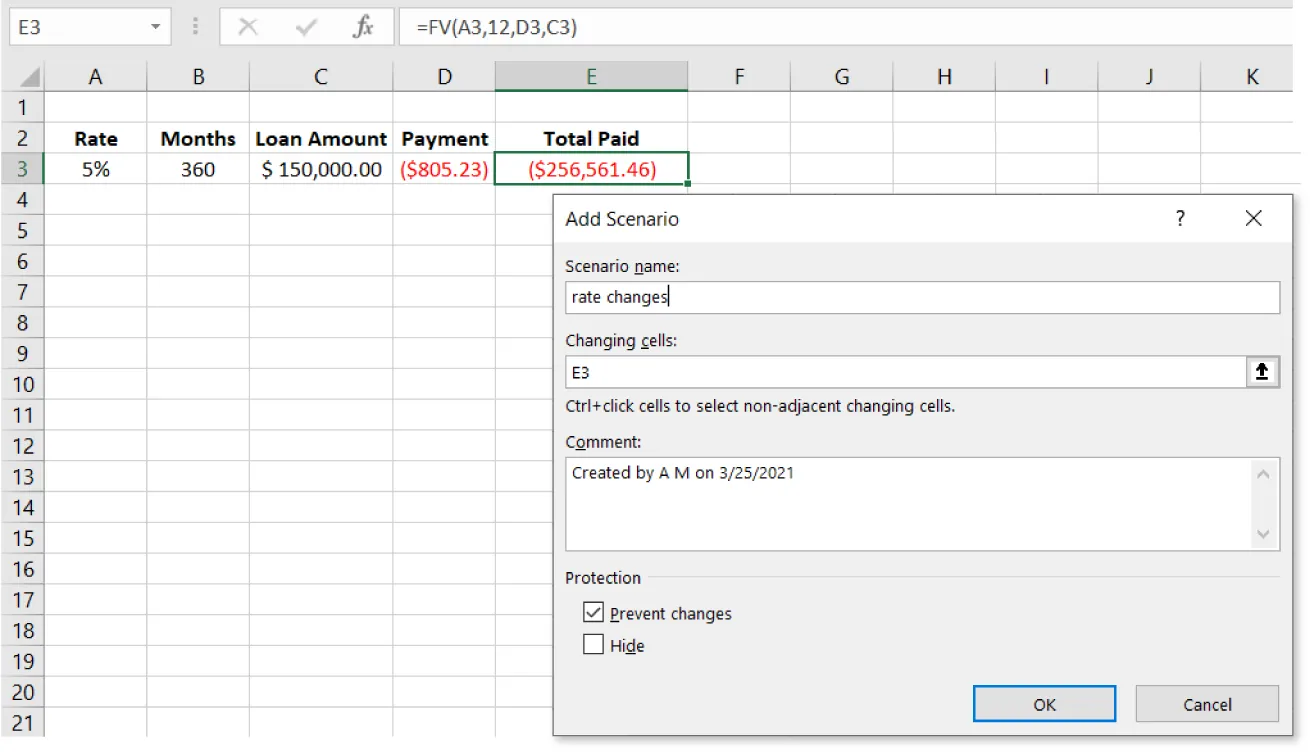Select the Payment value cell D3
Screen dimensions: 1310x753
[444, 169]
